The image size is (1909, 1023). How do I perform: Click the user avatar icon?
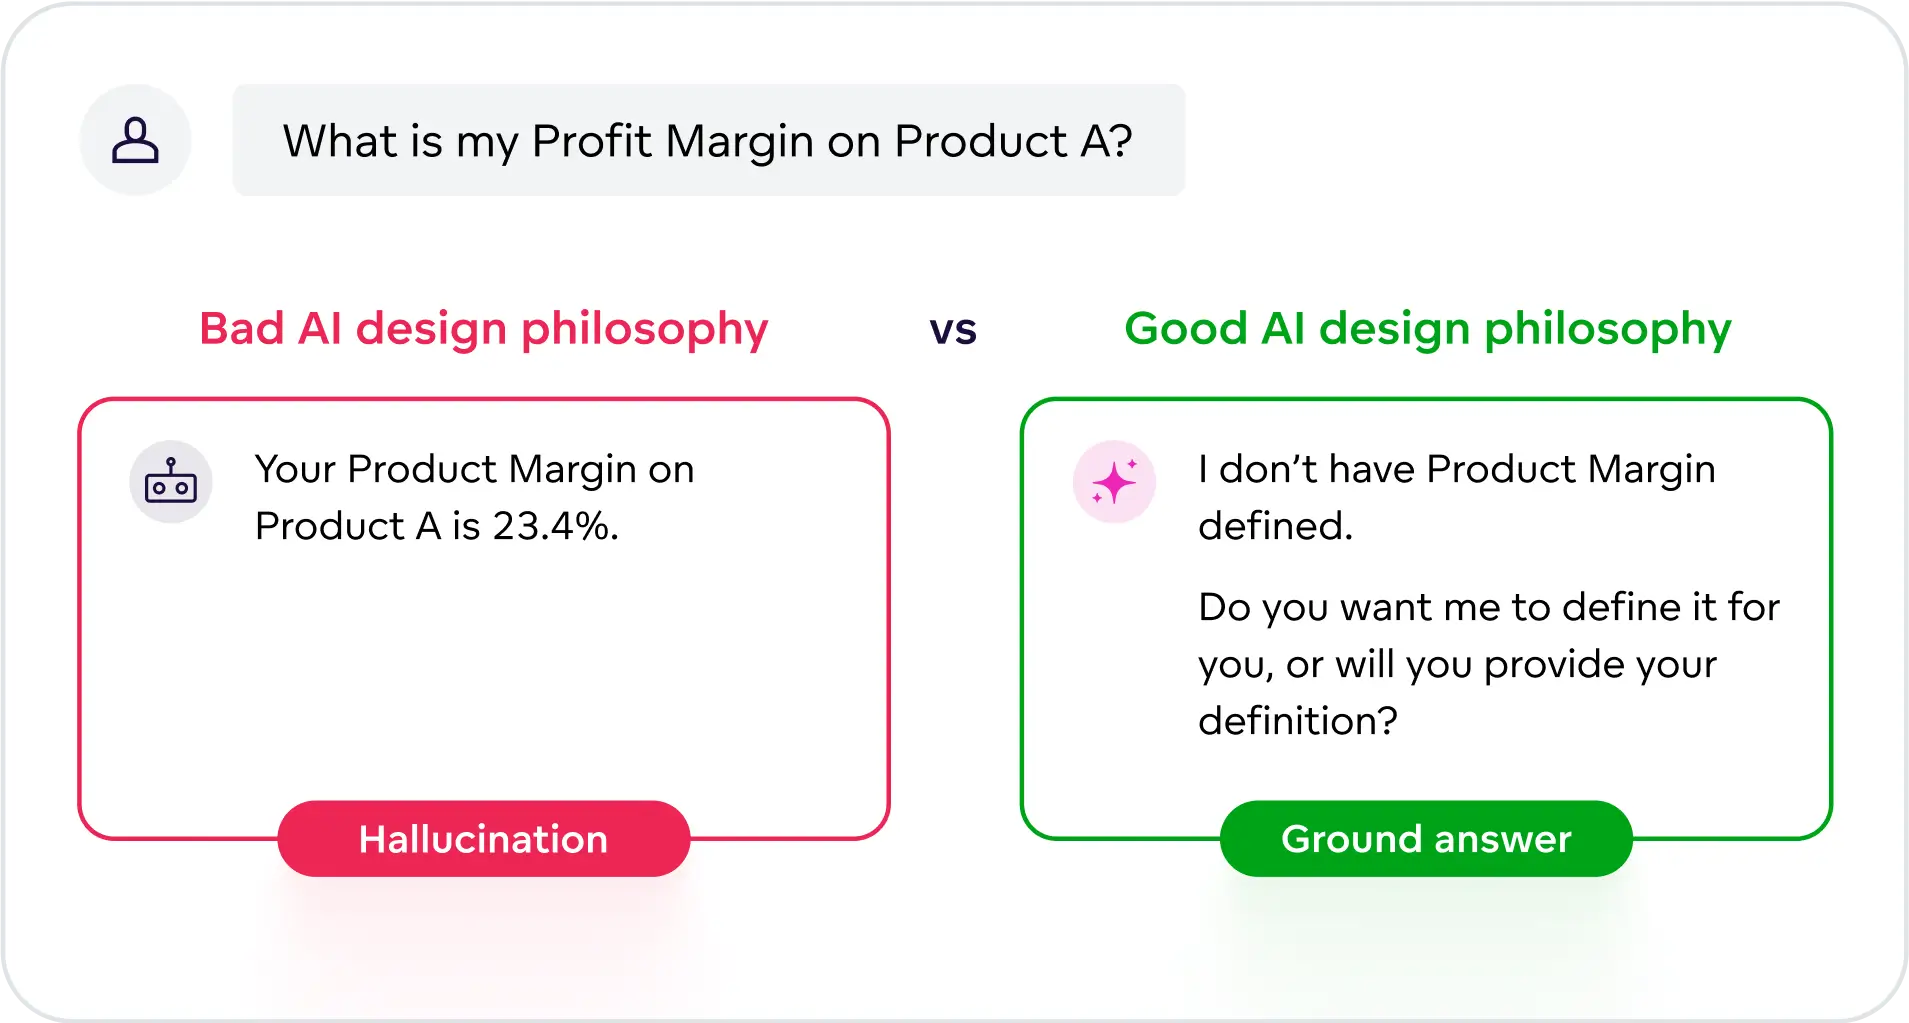point(135,140)
